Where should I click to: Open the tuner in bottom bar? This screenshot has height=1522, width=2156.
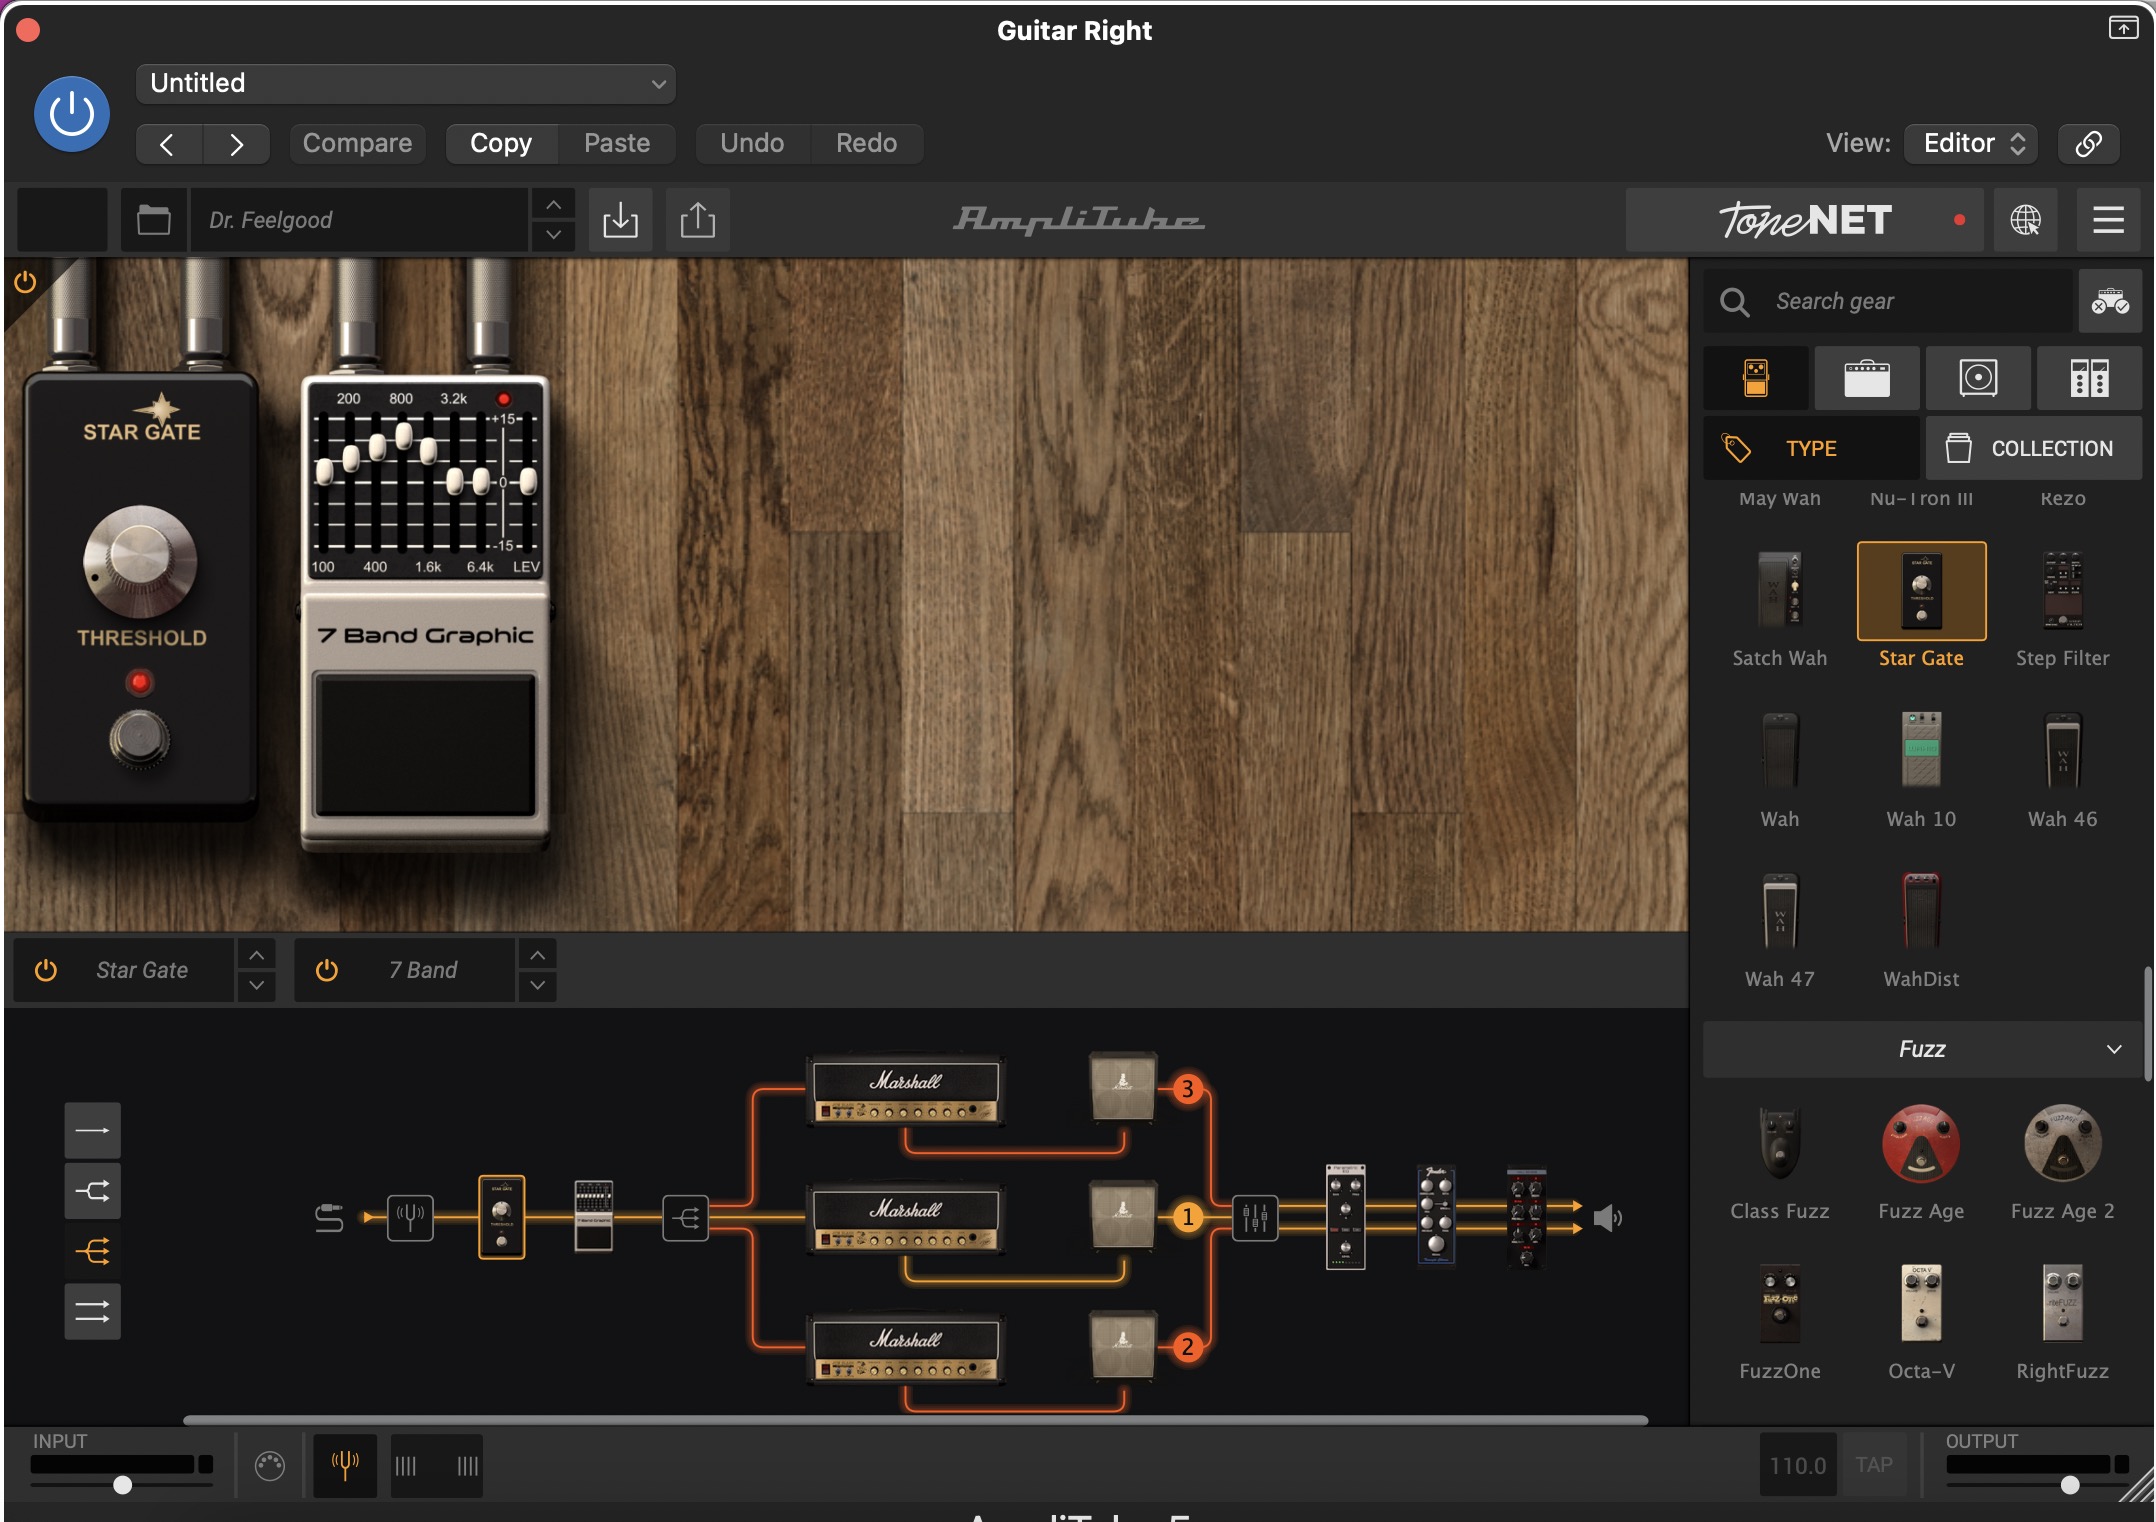coord(345,1466)
